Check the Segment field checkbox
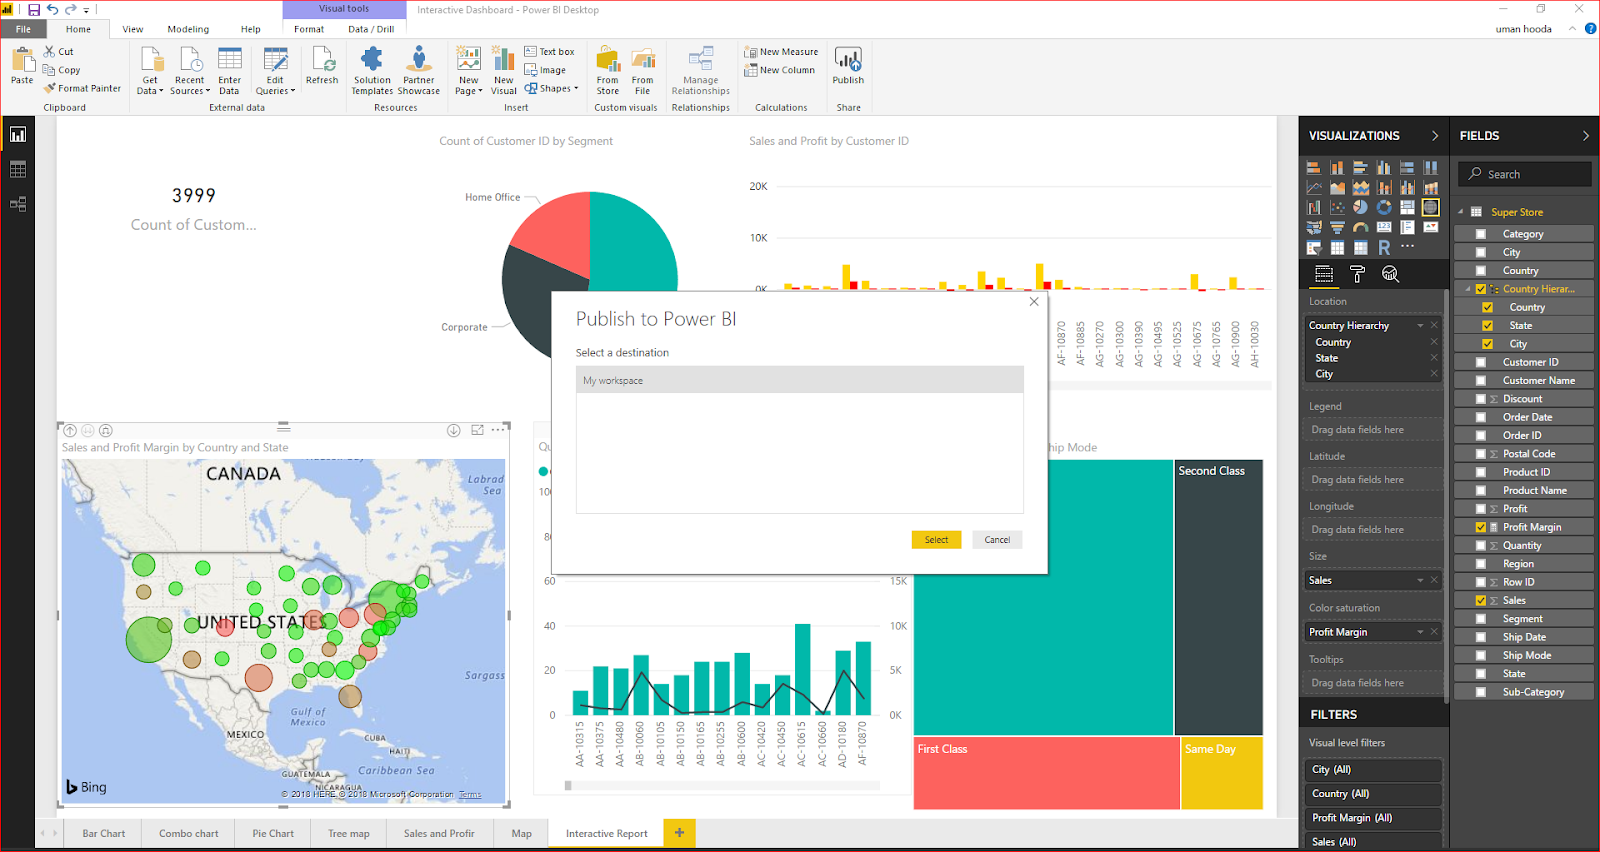1600x852 pixels. pos(1481,619)
